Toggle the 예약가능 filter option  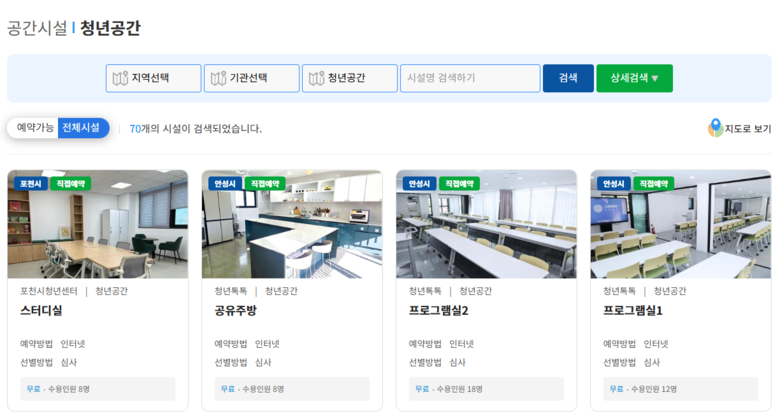[x=35, y=128]
